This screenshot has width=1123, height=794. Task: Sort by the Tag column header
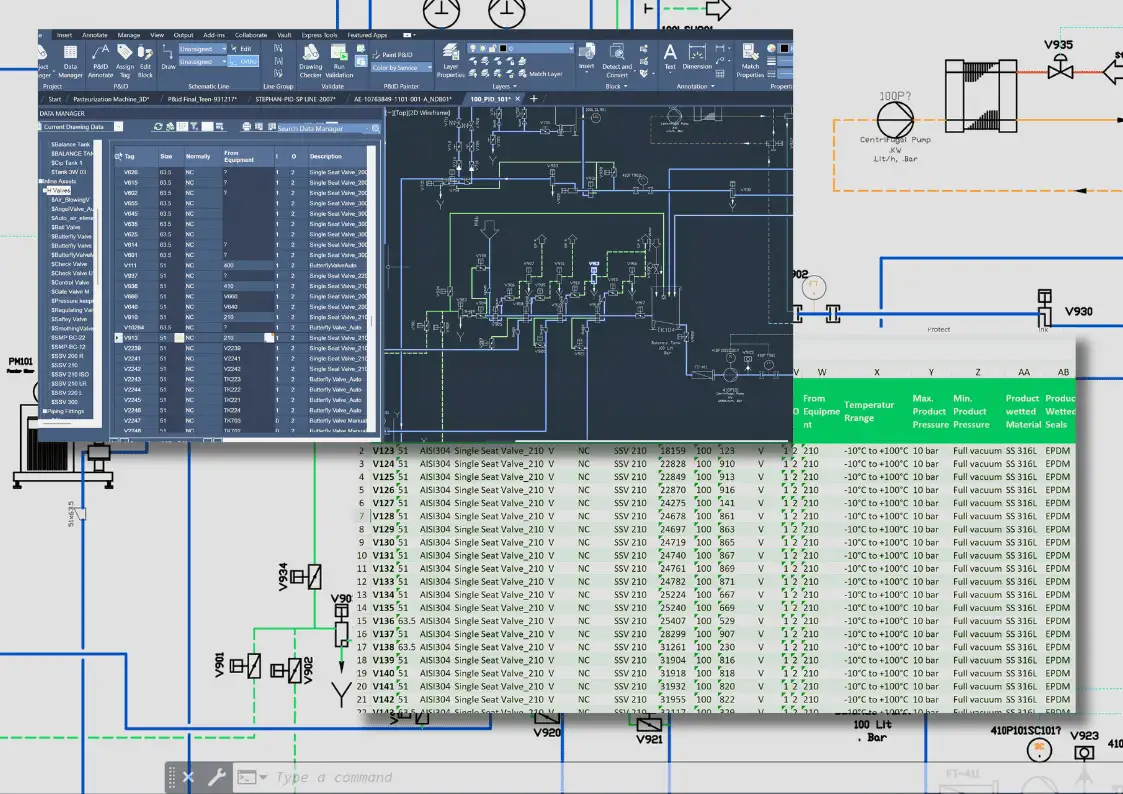[130, 156]
